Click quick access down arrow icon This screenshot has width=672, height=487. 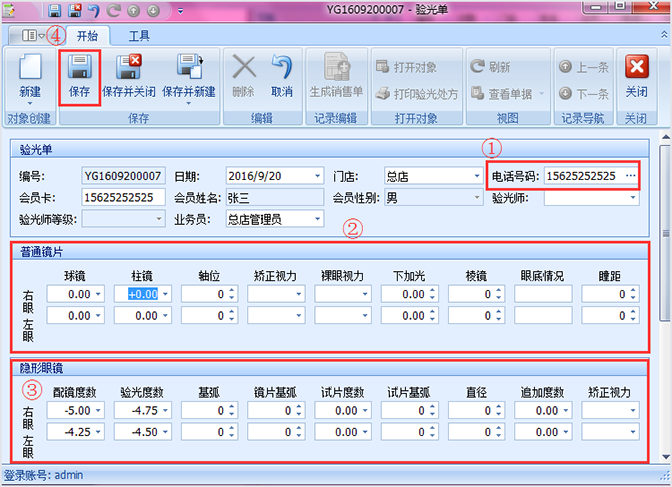[x=153, y=10]
